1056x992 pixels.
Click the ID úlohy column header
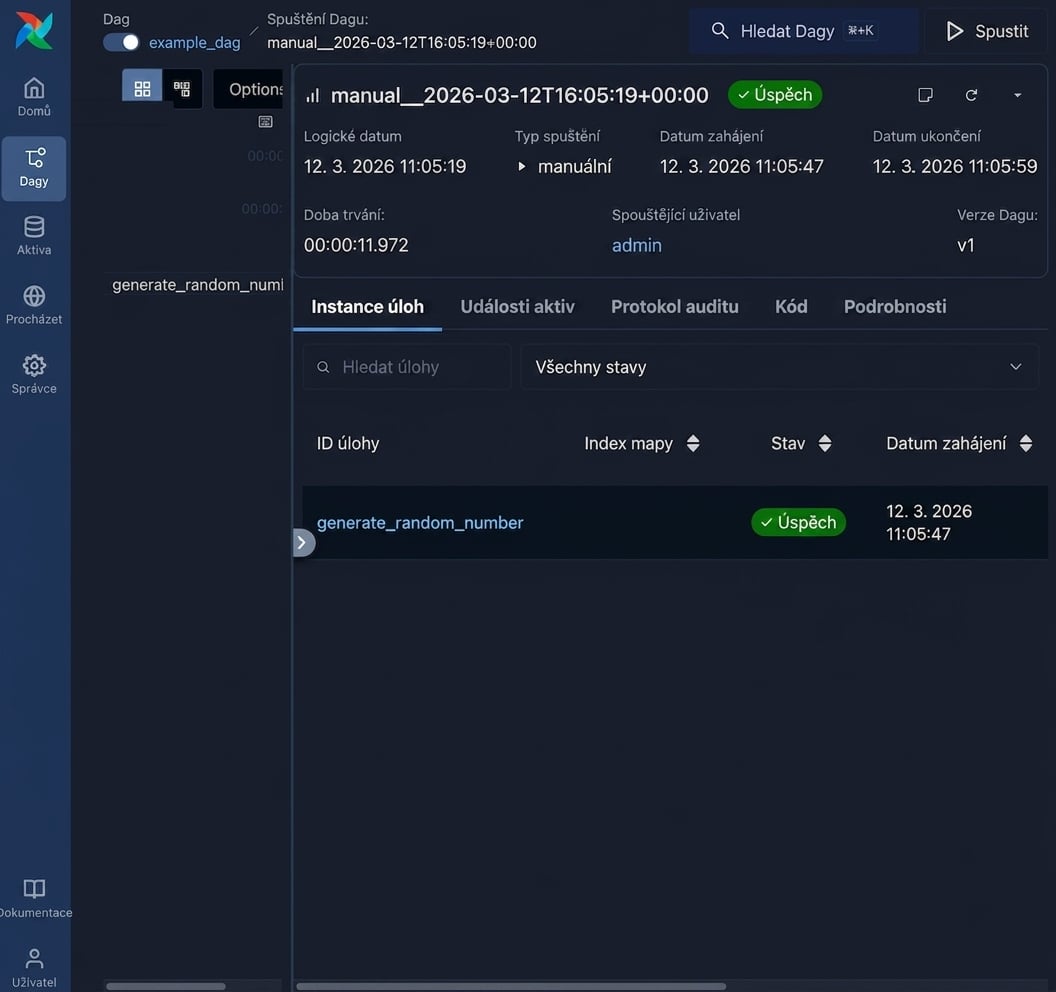[x=348, y=443]
